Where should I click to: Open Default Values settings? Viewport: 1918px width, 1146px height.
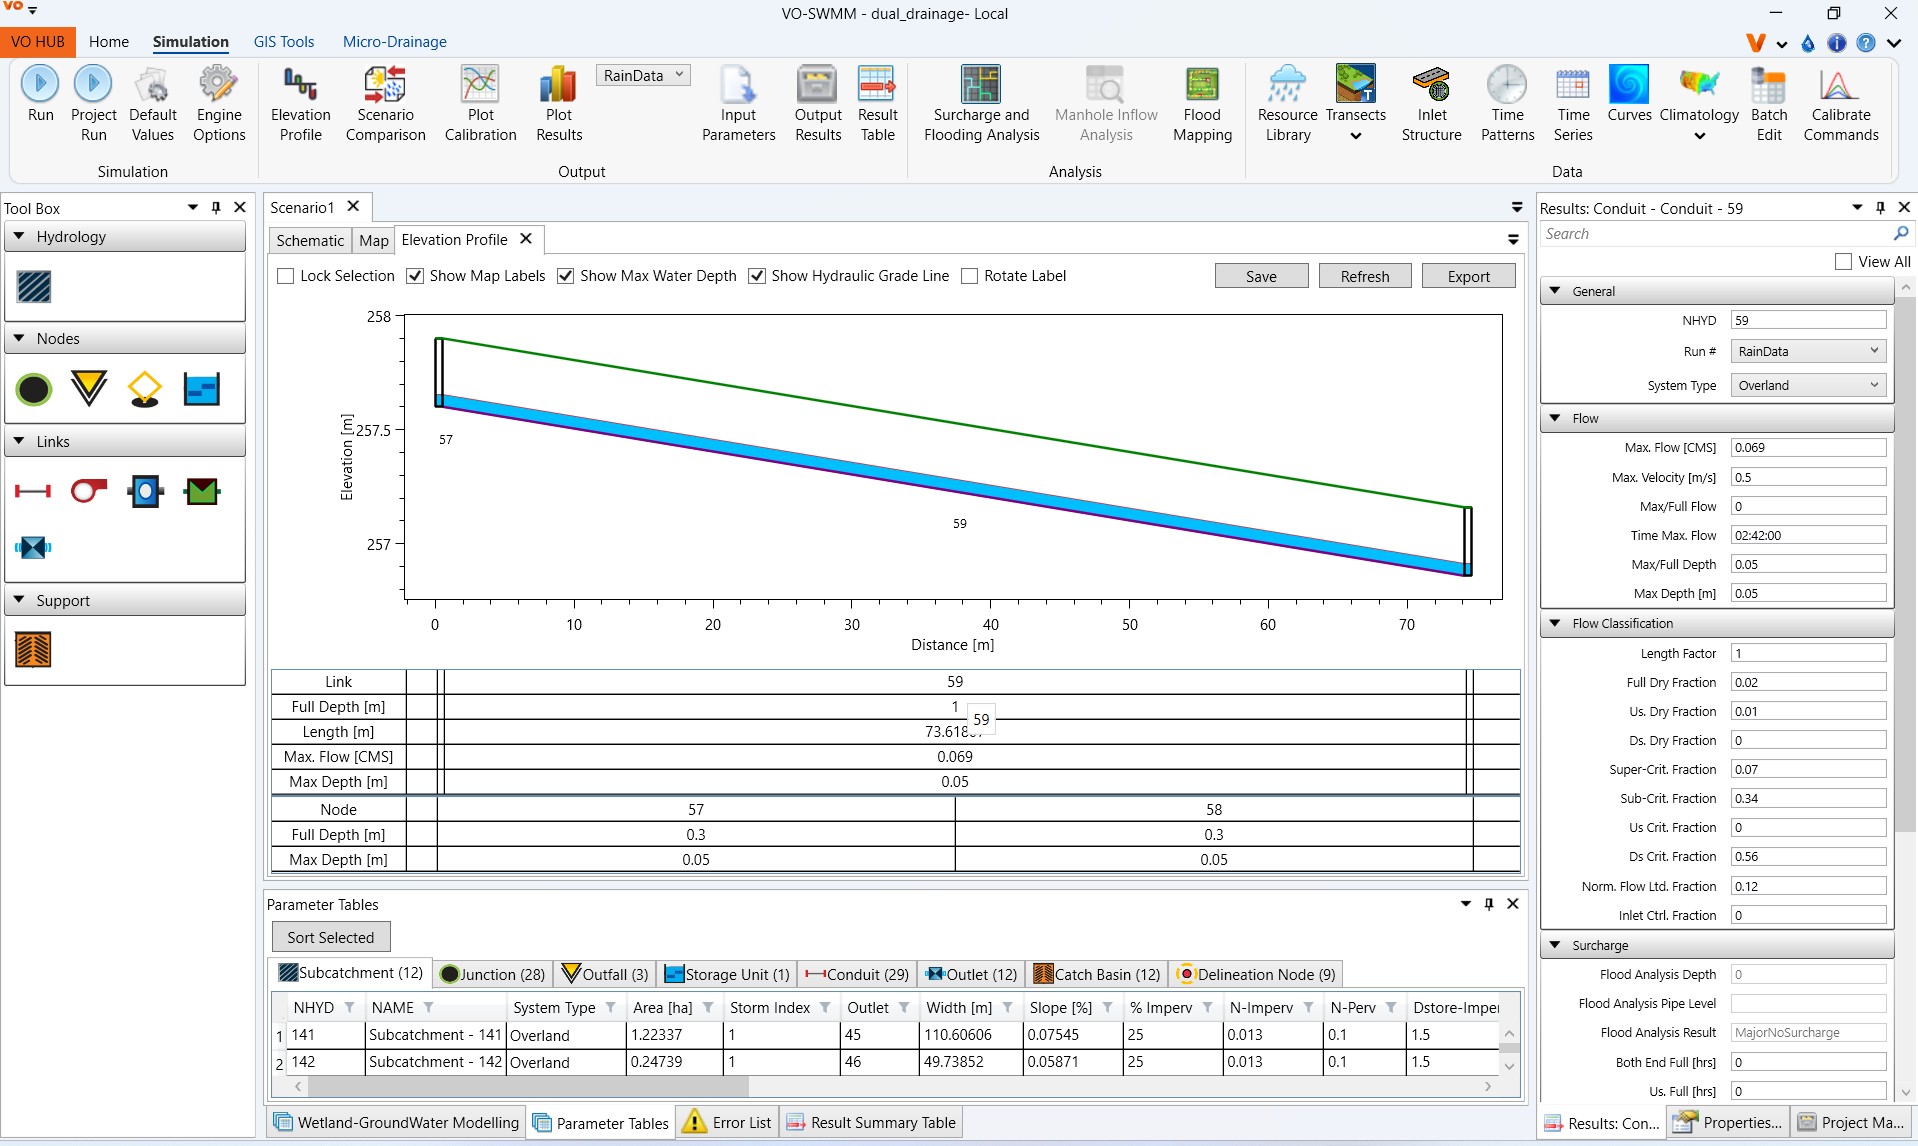152,103
